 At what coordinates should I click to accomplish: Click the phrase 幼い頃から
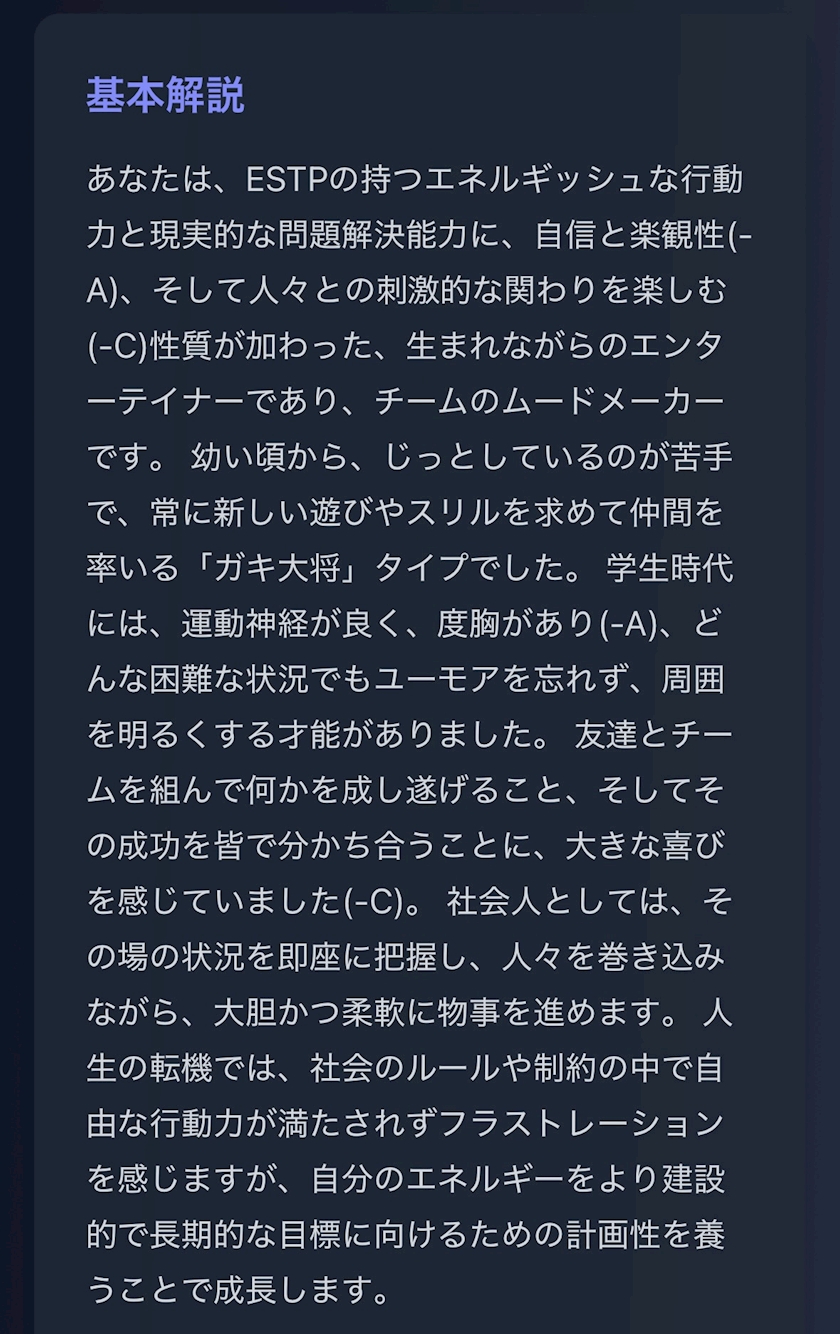pyautogui.click(x=269, y=458)
